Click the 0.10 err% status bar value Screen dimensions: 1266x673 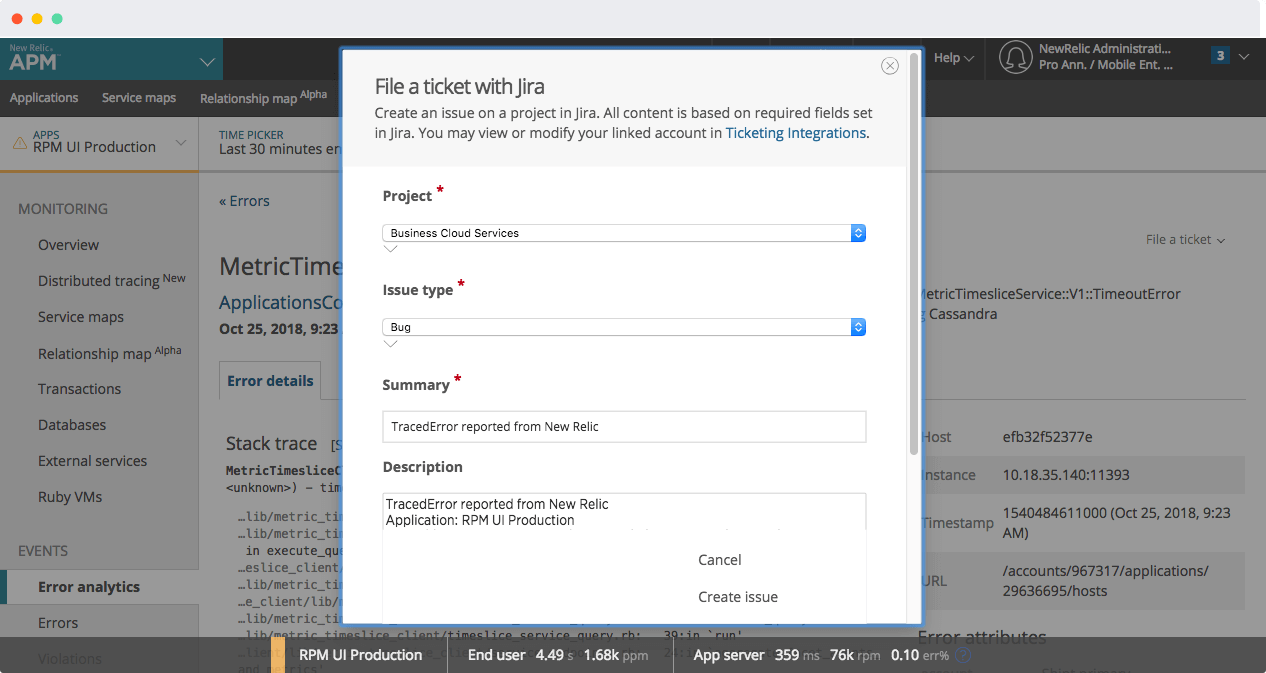click(921, 655)
